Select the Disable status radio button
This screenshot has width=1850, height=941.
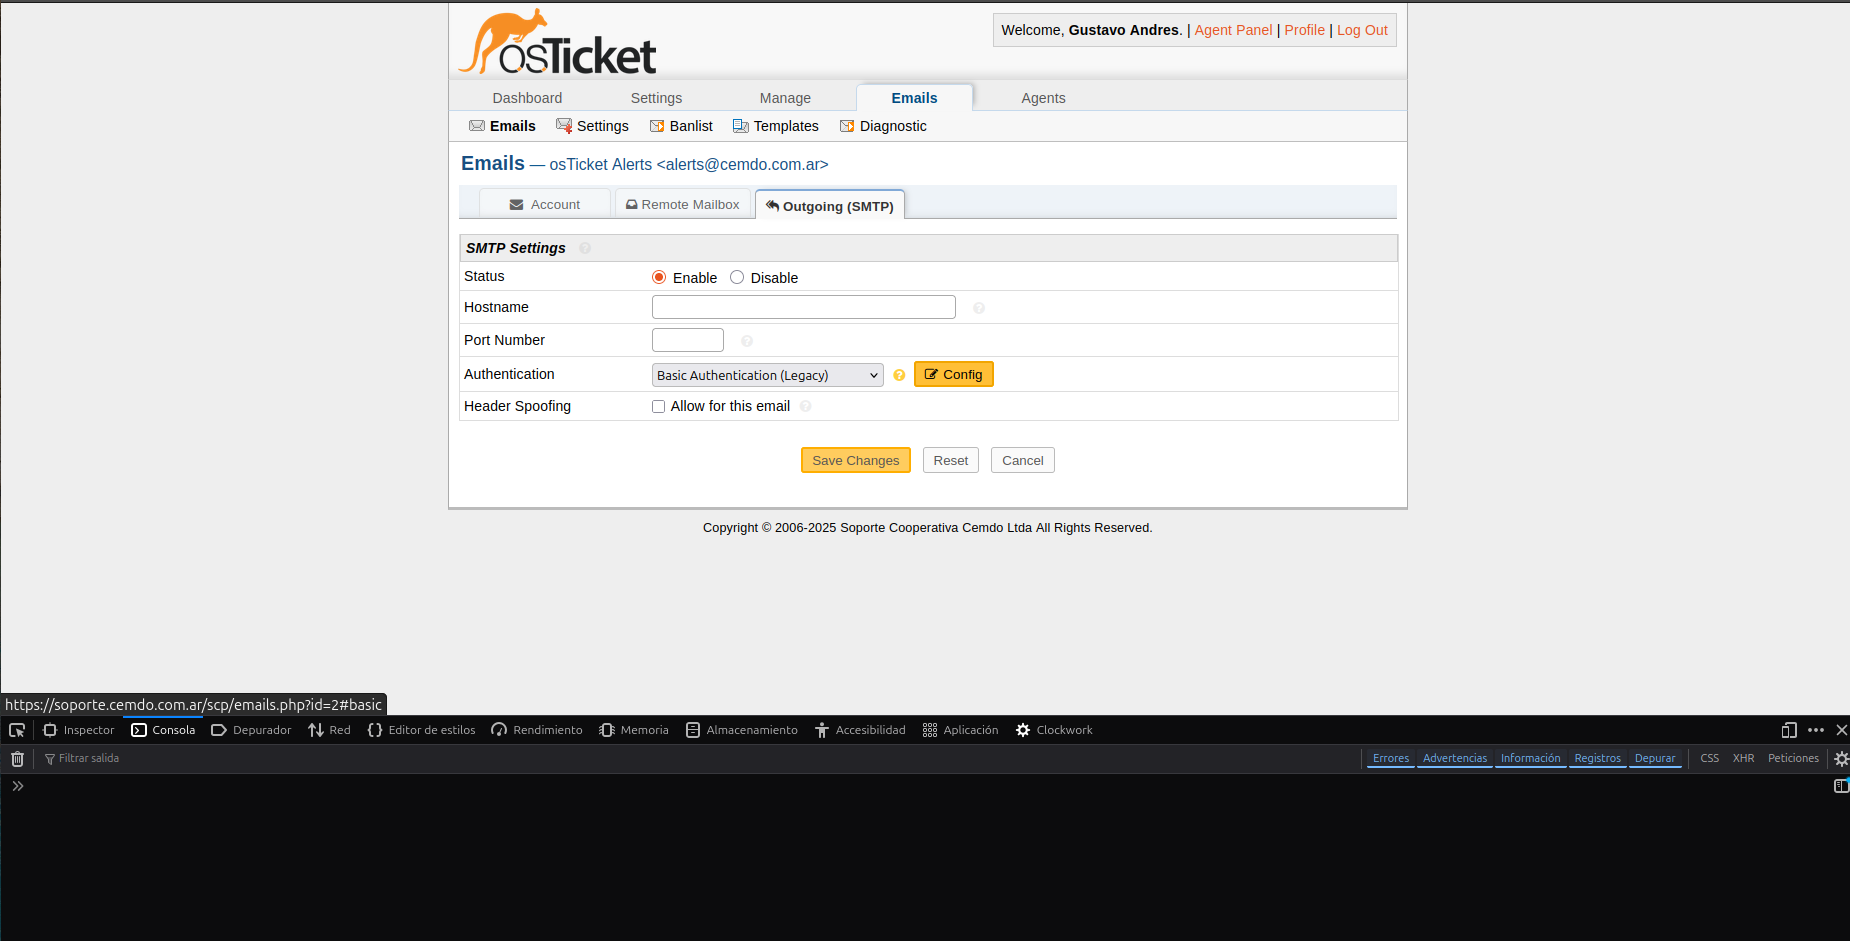pyautogui.click(x=737, y=277)
